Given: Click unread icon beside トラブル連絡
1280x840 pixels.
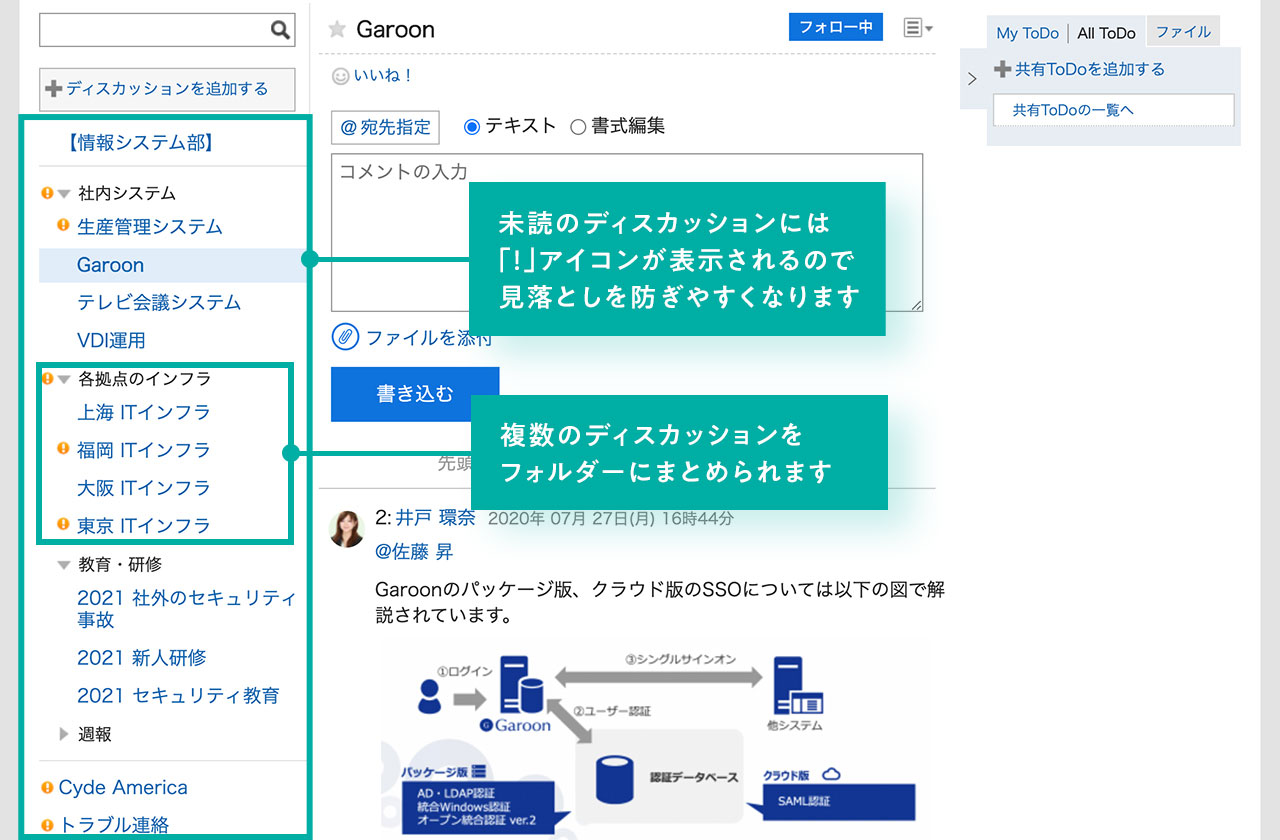Looking at the screenshot, I should (46, 825).
